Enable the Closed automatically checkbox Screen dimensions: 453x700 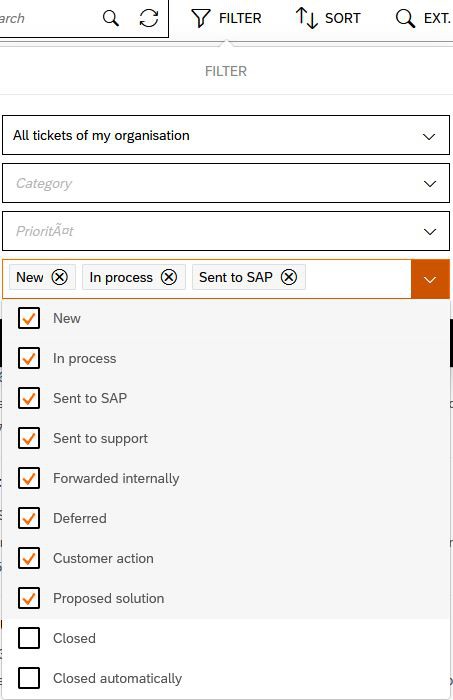tap(29, 678)
